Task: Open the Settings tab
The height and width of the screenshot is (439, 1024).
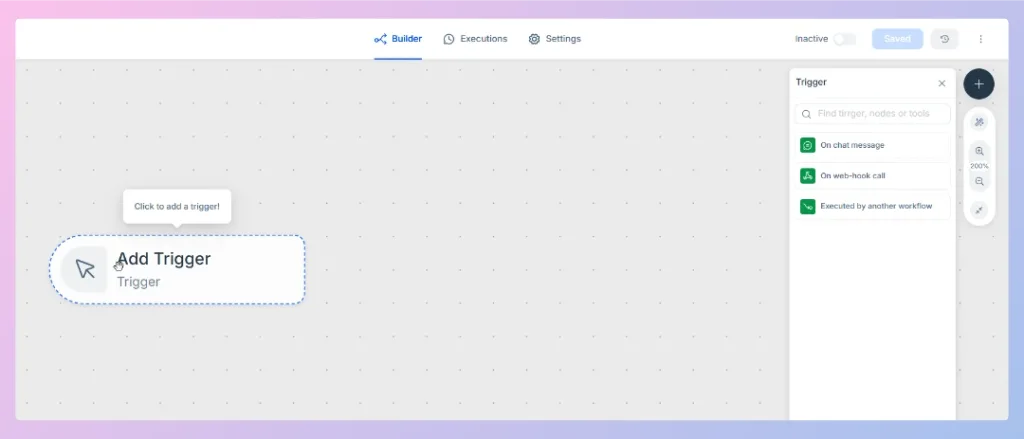Action: (x=554, y=39)
